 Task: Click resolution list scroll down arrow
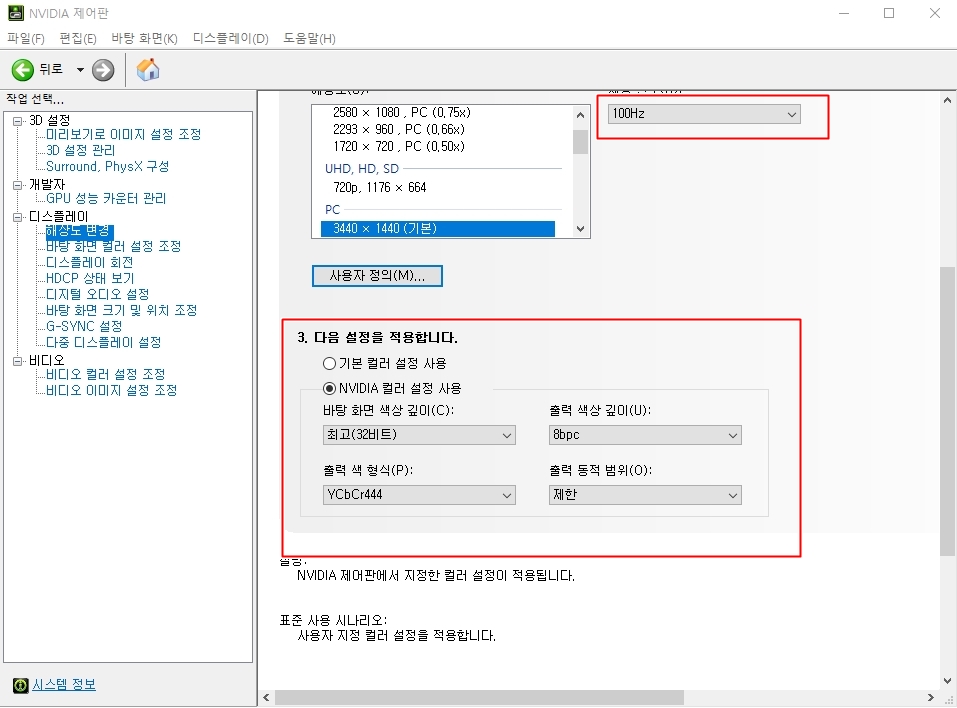(580, 229)
